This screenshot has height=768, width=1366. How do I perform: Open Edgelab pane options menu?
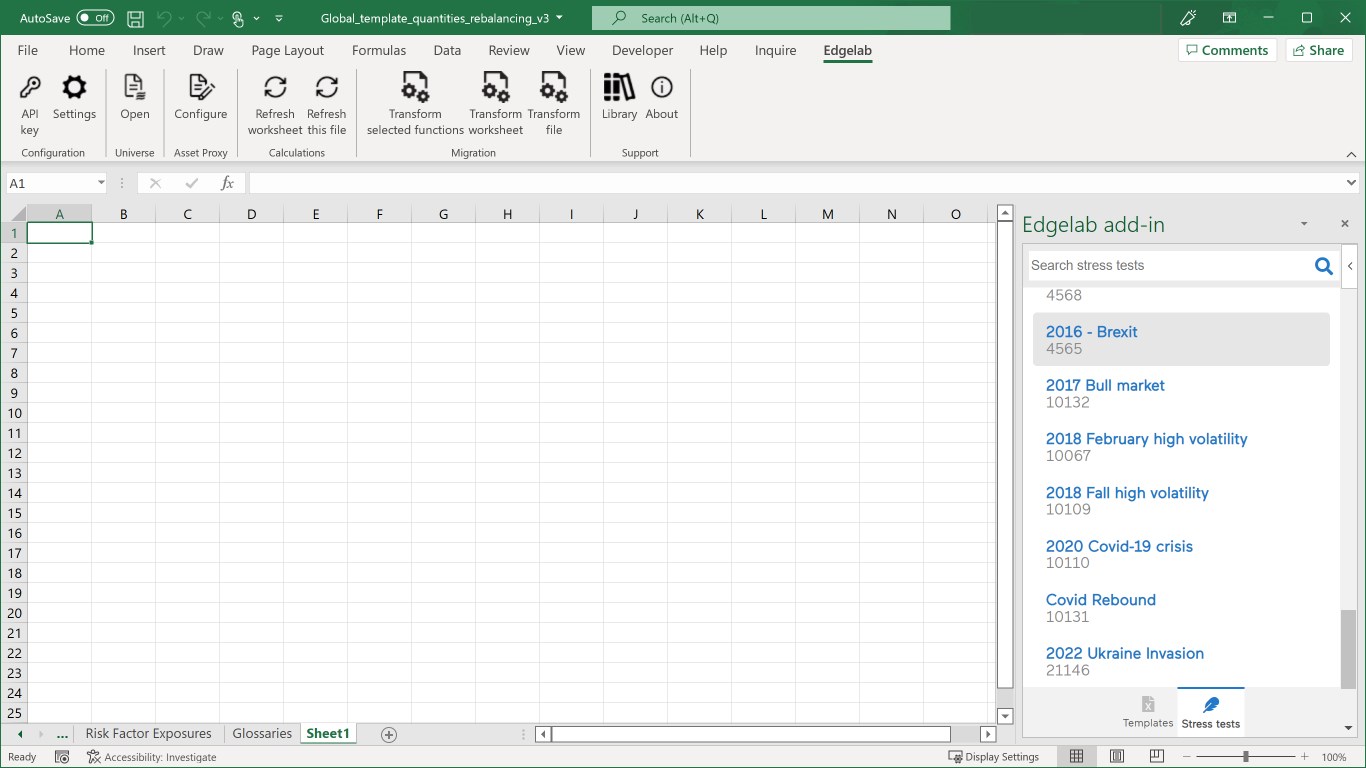pyautogui.click(x=1304, y=224)
